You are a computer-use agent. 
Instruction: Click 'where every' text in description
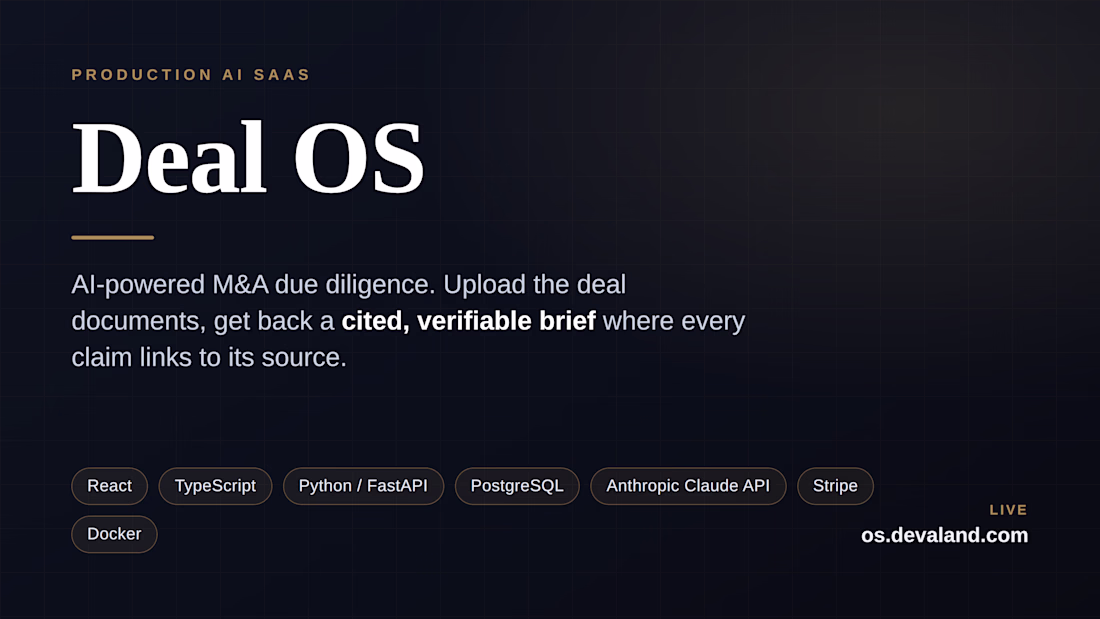point(674,321)
